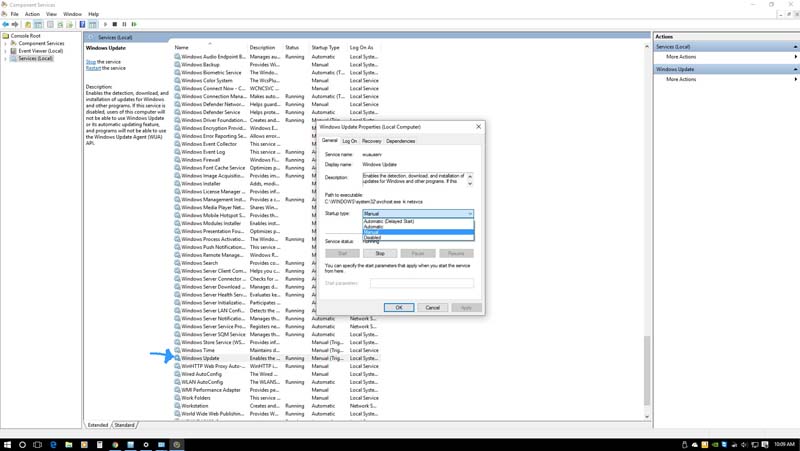Image resolution: width=800 pixels, height=451 pixels.
Task: Choose Disabled startup type option
Action: pyautogui.click(x=418, y=237)
